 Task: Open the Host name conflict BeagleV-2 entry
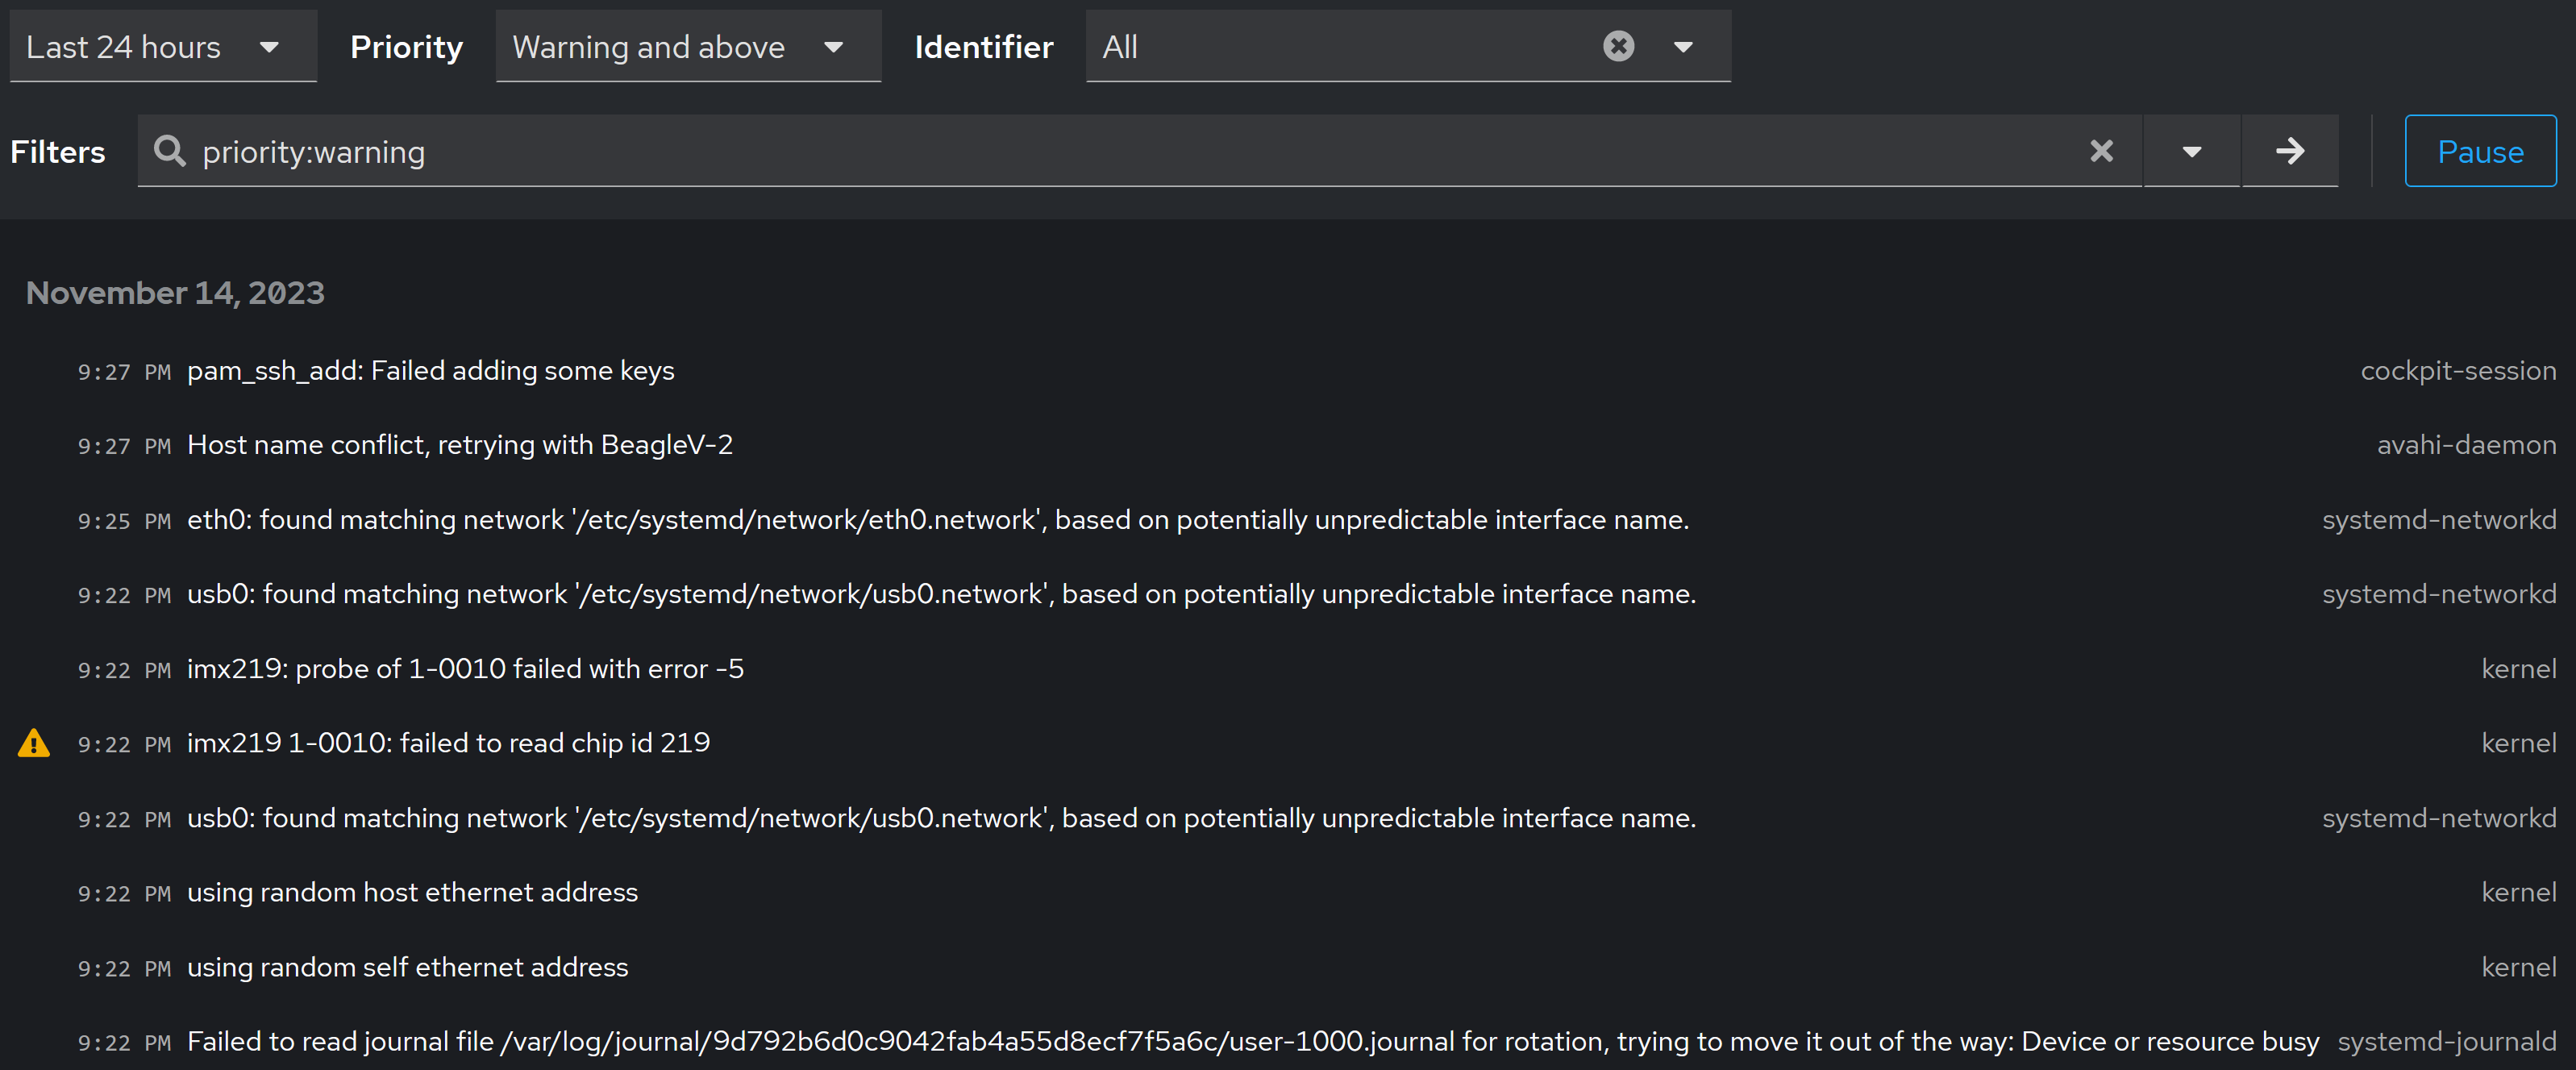(x=1288, y=445)
